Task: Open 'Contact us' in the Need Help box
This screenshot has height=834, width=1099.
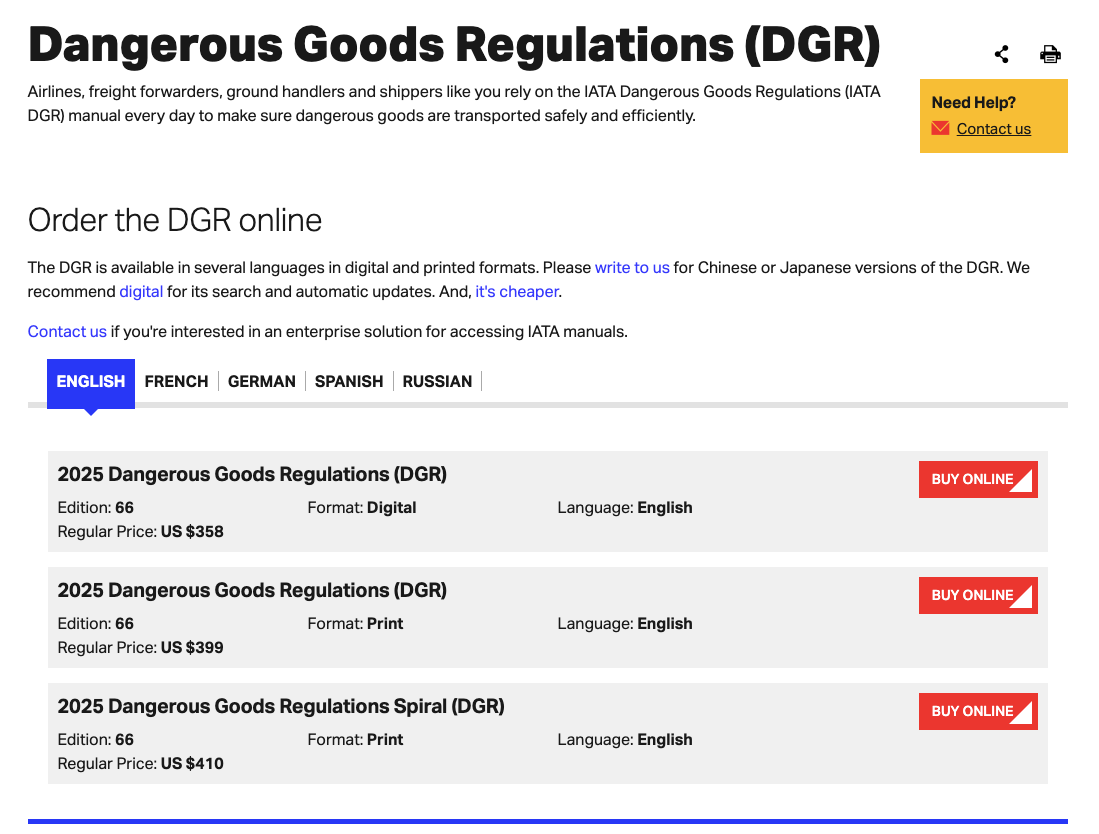Action: 993,128
